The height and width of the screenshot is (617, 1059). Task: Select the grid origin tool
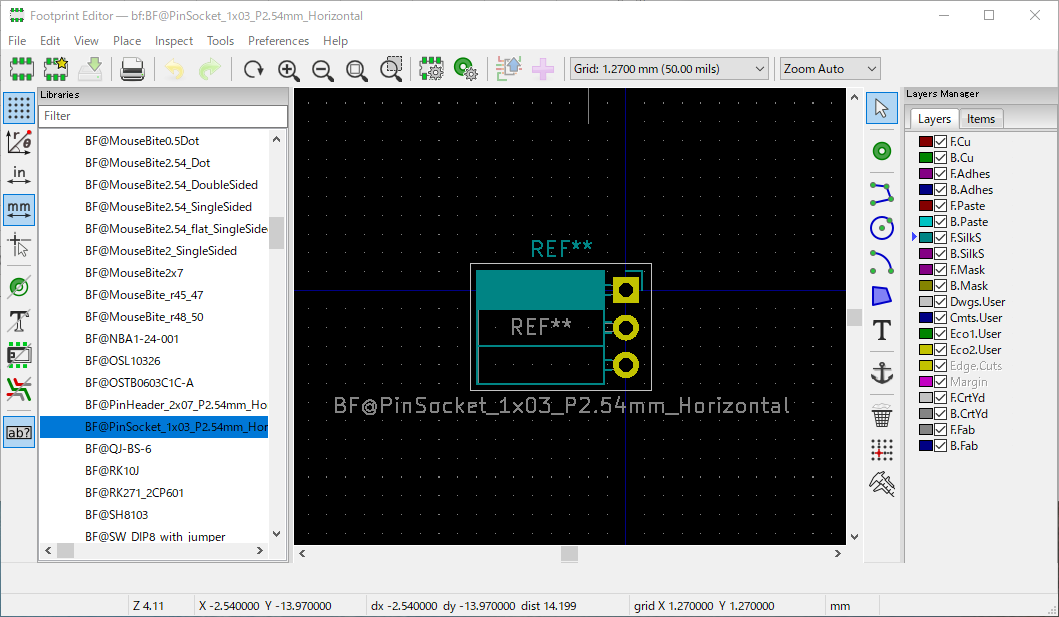click(x=881, y=450)
